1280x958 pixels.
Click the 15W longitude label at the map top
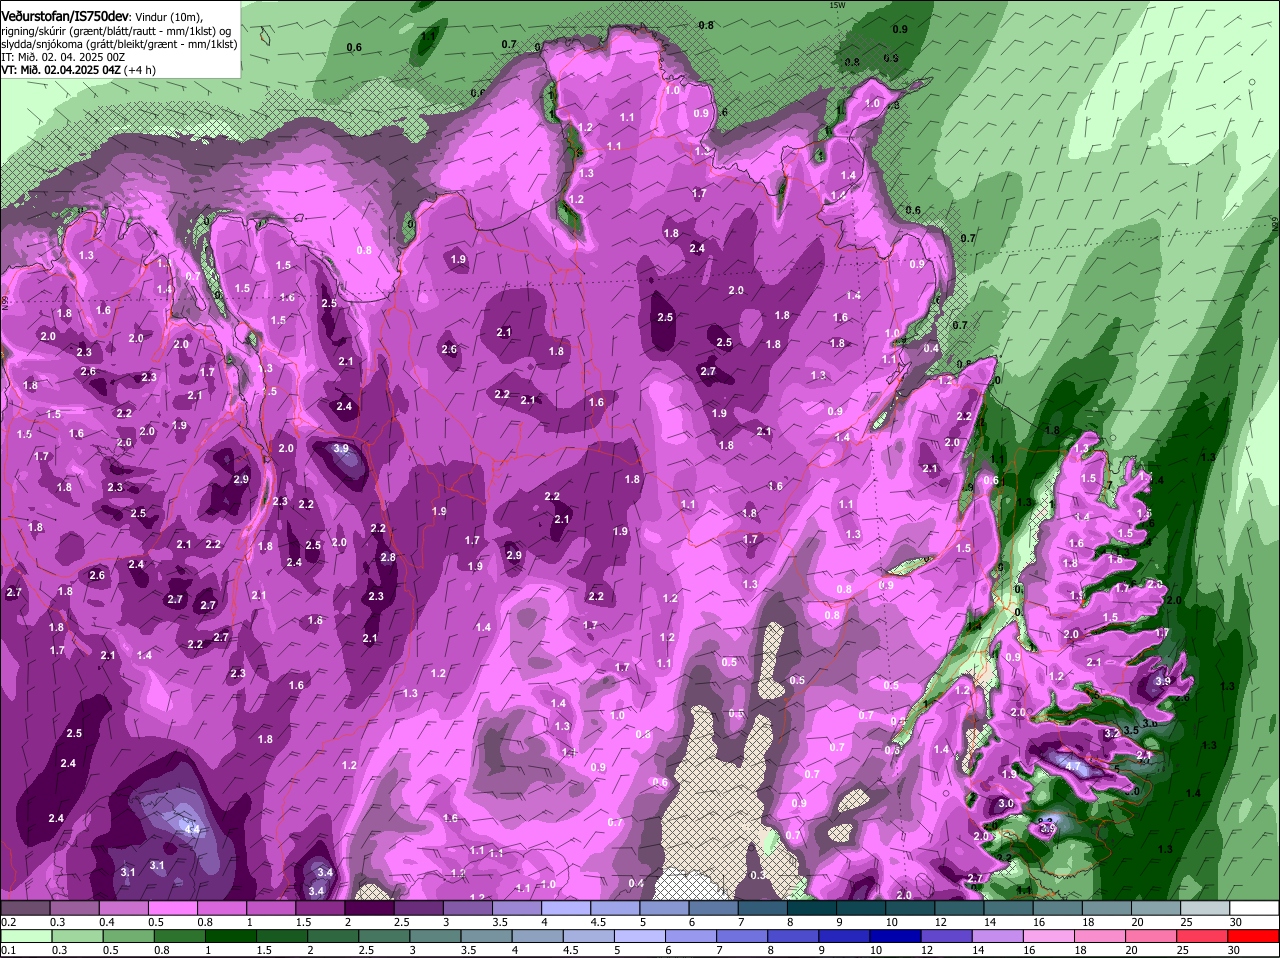point(837,5)
